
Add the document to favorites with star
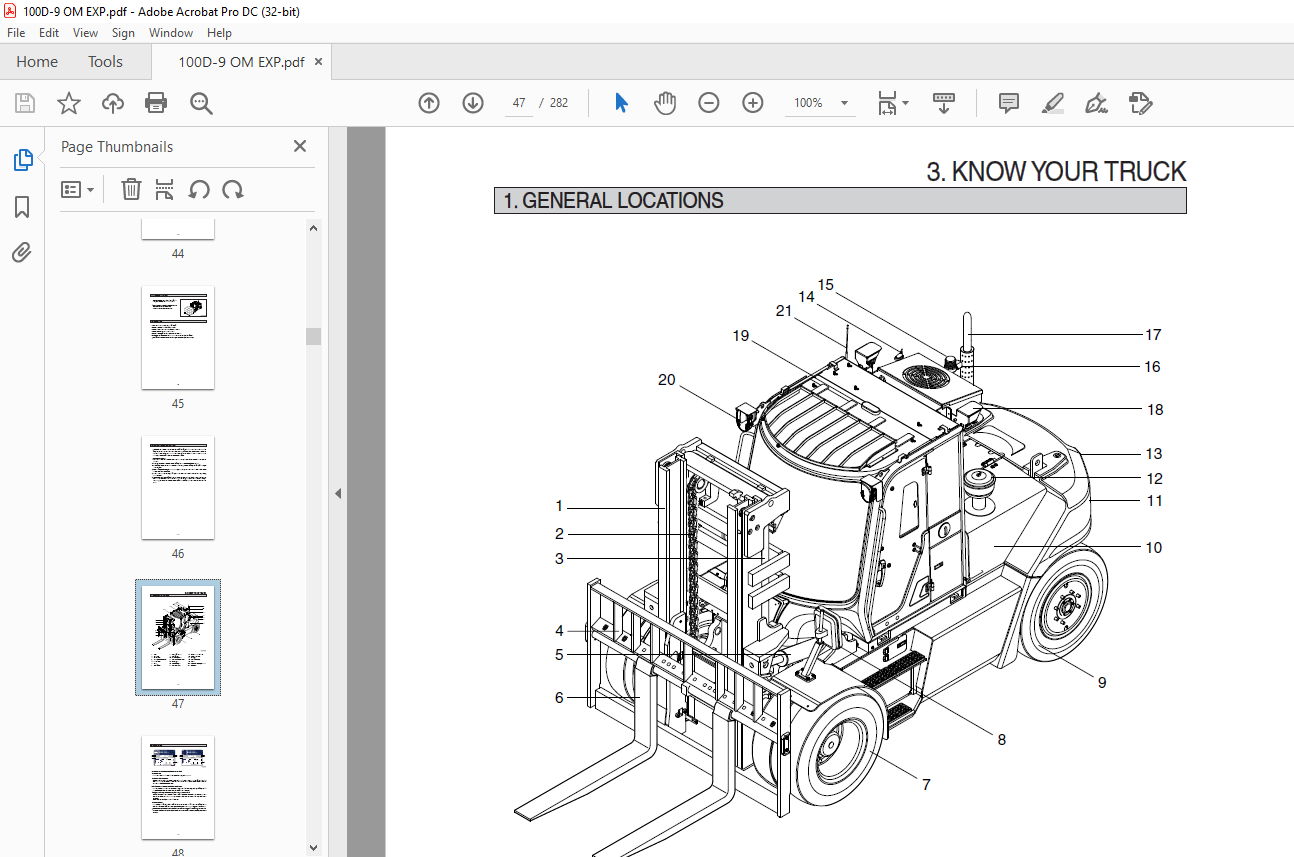click(68, 103)
